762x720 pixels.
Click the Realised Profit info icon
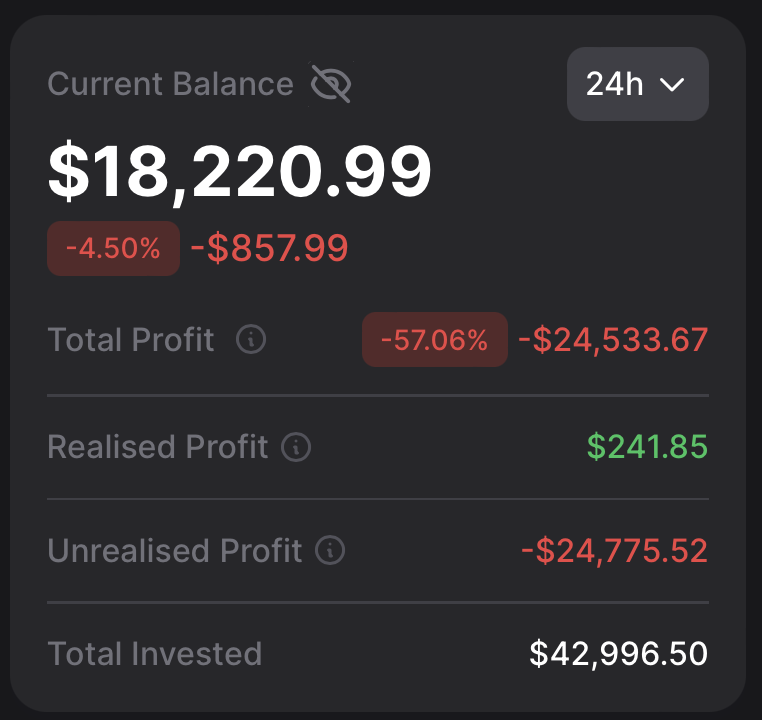pyautogui.click(x=296, y=447)
